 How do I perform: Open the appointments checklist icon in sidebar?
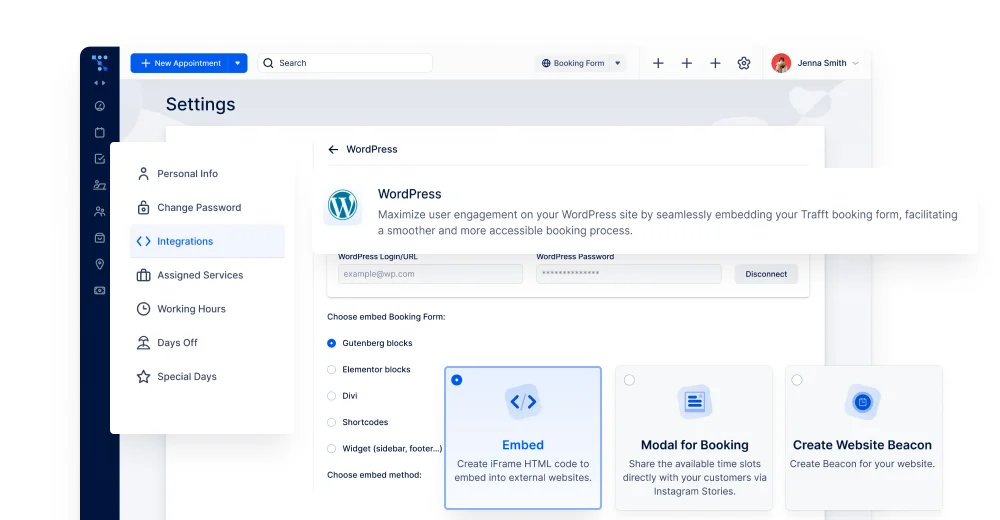pyautogui.click(x=99, y=159)
